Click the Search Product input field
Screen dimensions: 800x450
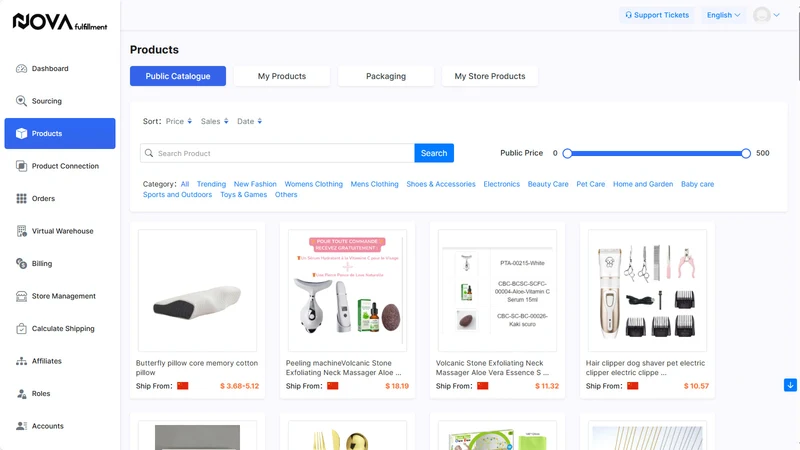coord(278,153)
